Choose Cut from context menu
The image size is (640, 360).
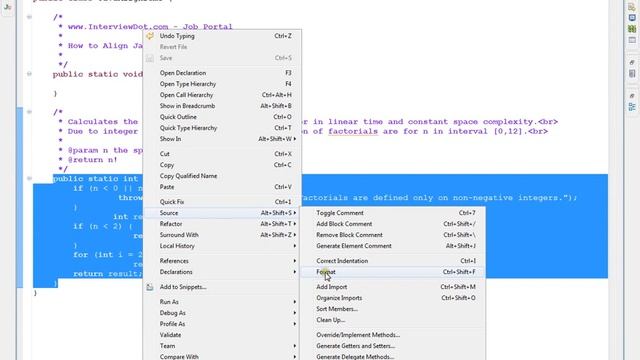pyautogui.click(x=222, y=154)
